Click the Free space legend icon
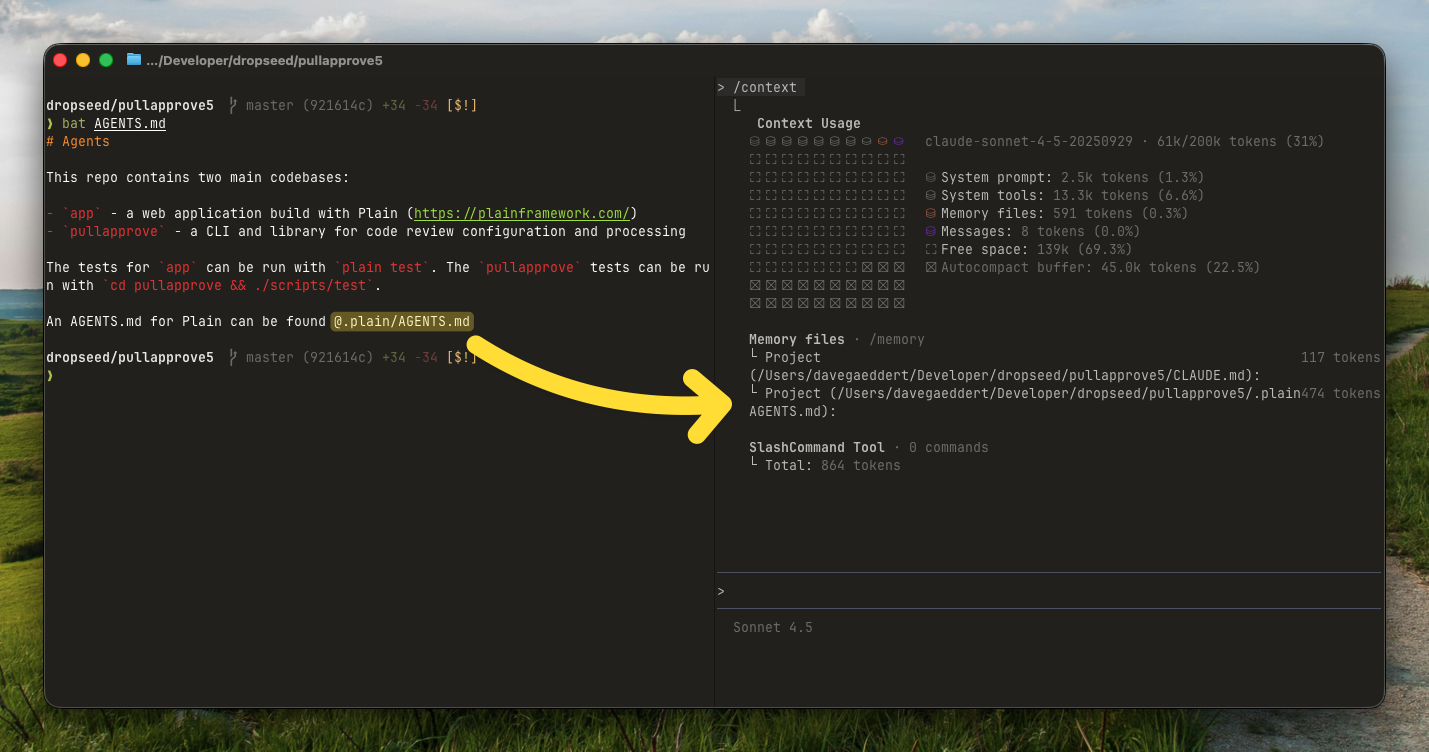1429x752 pixels. [931, 250]
